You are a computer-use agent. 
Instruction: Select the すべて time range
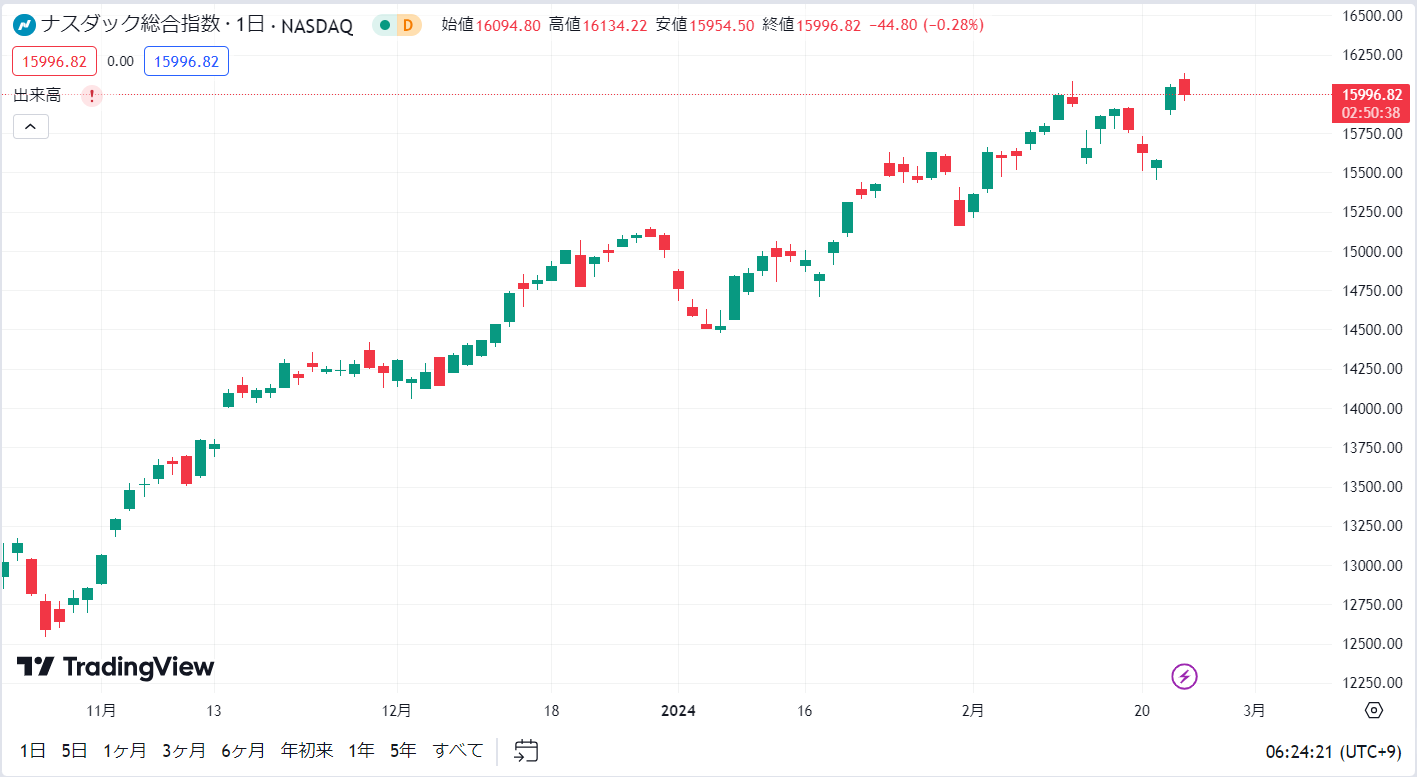458,750
